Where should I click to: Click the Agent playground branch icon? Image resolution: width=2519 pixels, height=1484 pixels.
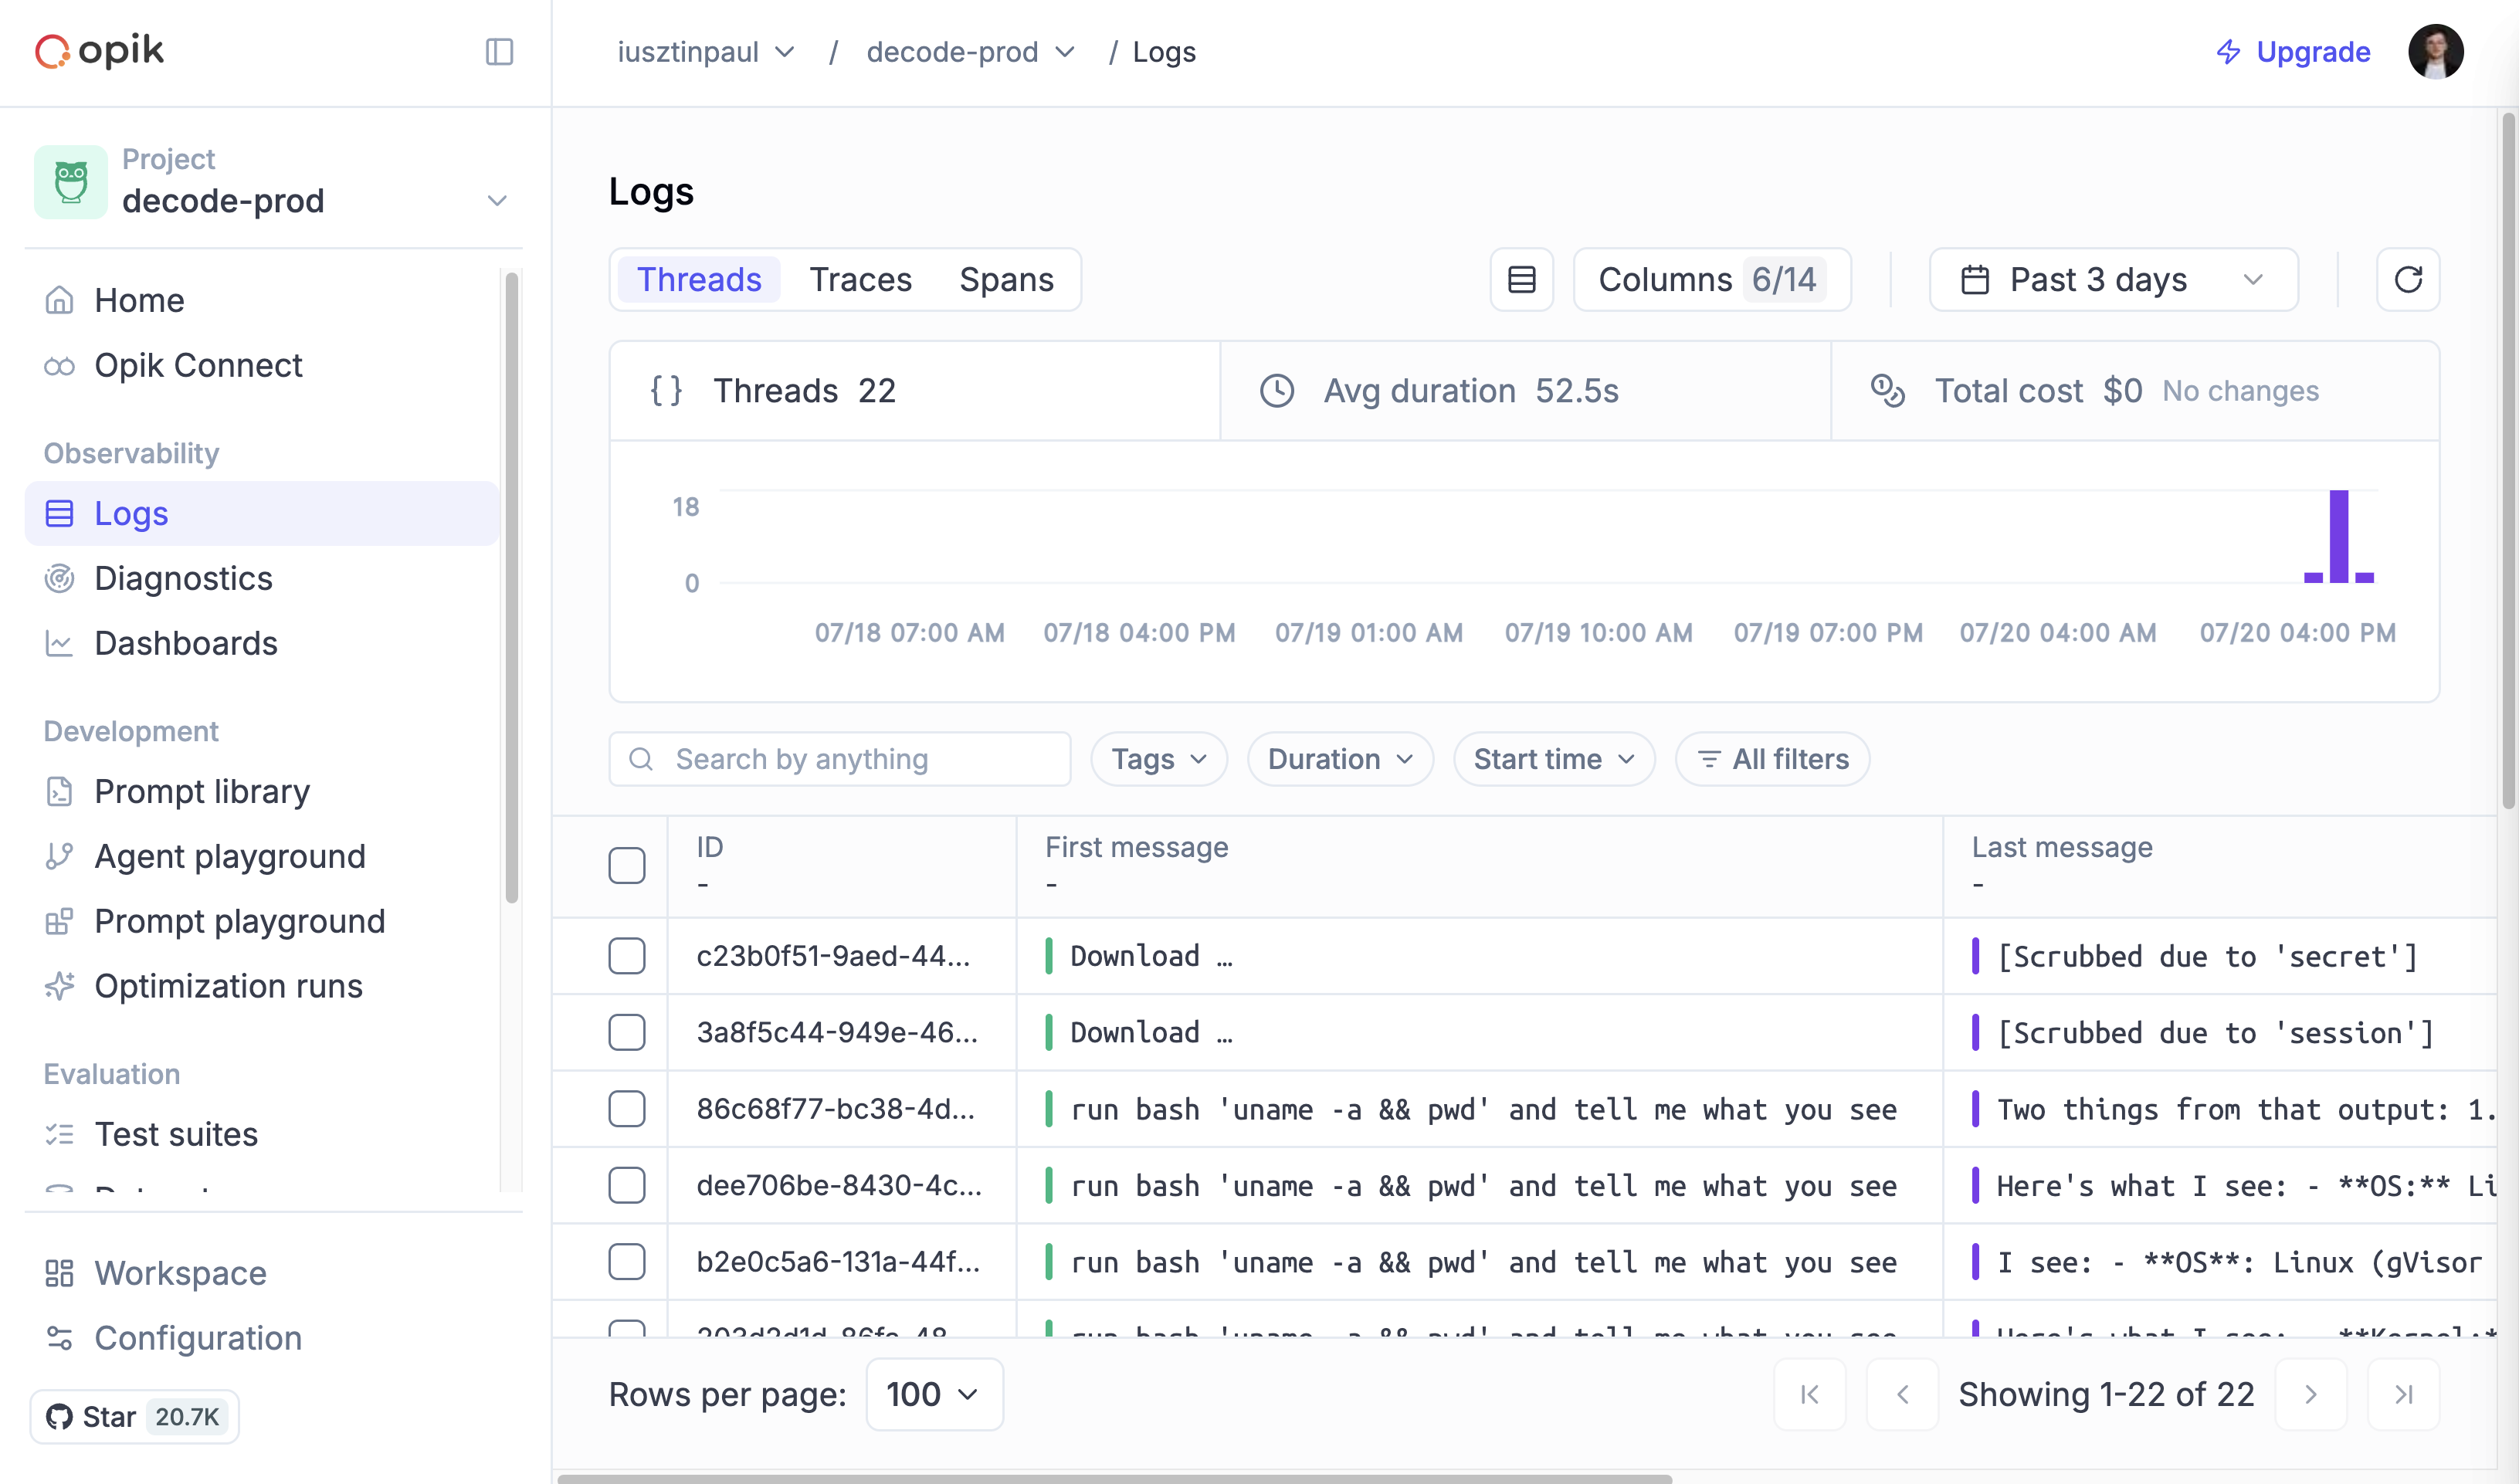pyautogui.click(x=59, y=856)
